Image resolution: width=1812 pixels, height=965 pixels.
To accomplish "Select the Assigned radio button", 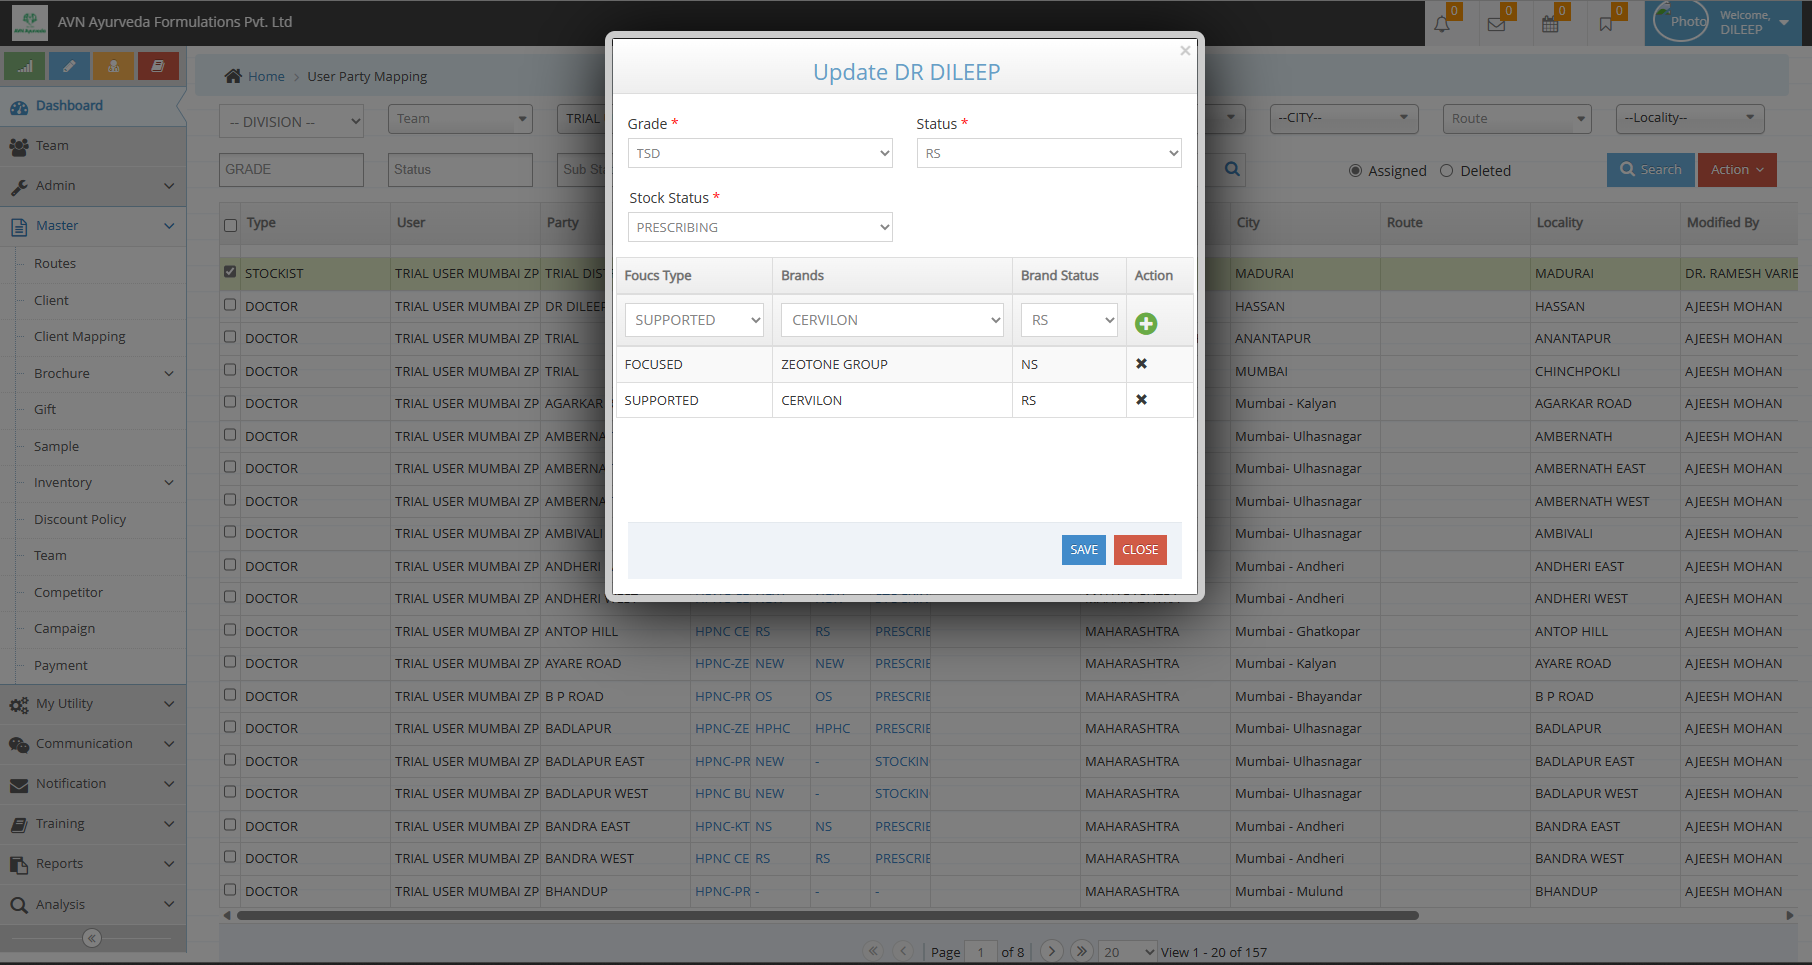I will [x=1355, y=171].
